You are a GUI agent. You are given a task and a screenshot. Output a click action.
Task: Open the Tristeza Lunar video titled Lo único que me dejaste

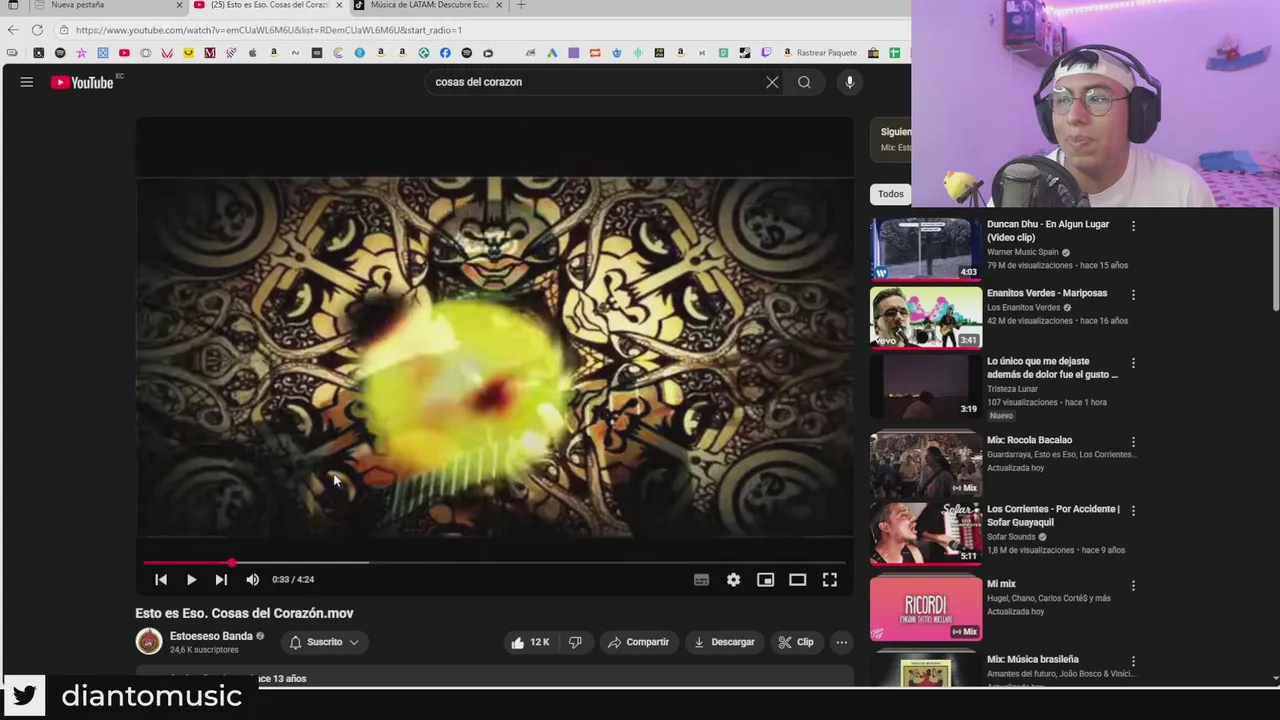(x=1052, y=367)
